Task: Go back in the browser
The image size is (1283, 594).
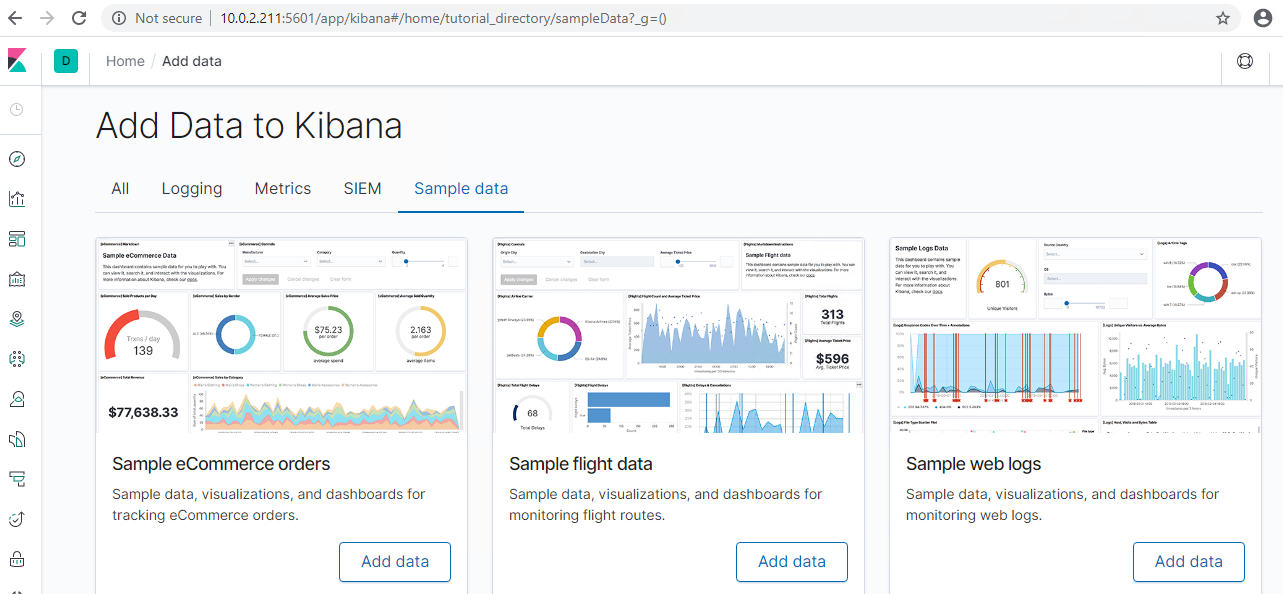Action: pos(16,18)
